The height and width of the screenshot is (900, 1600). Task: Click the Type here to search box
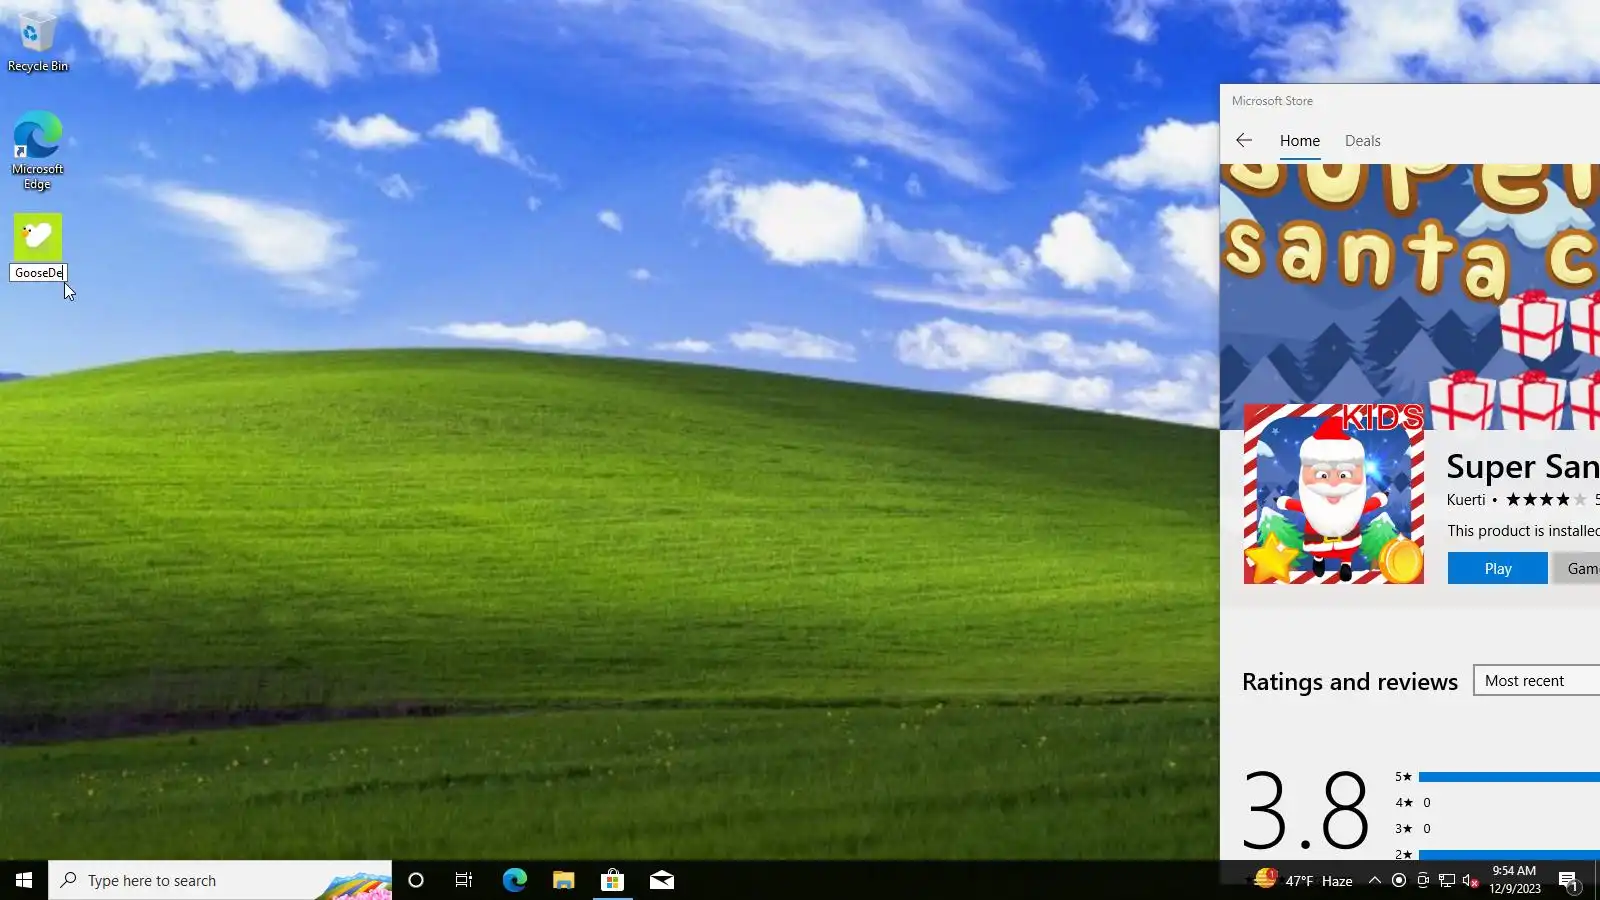click(x=220, y=880)
